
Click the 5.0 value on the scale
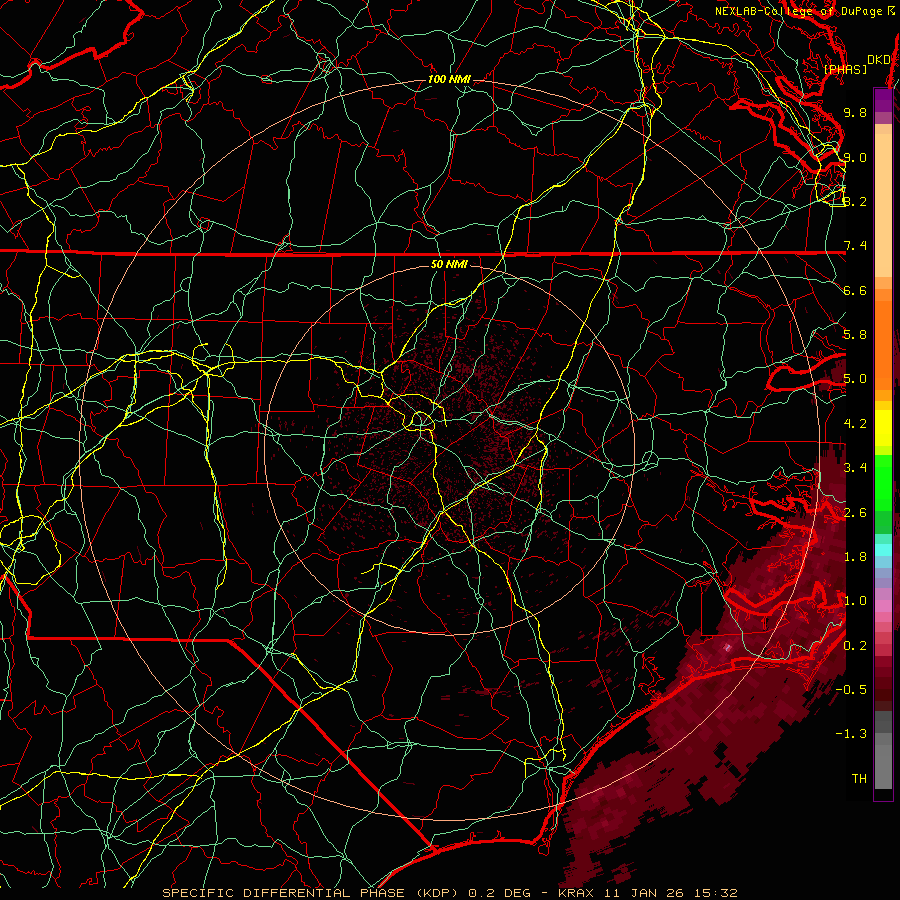point(855,379)
